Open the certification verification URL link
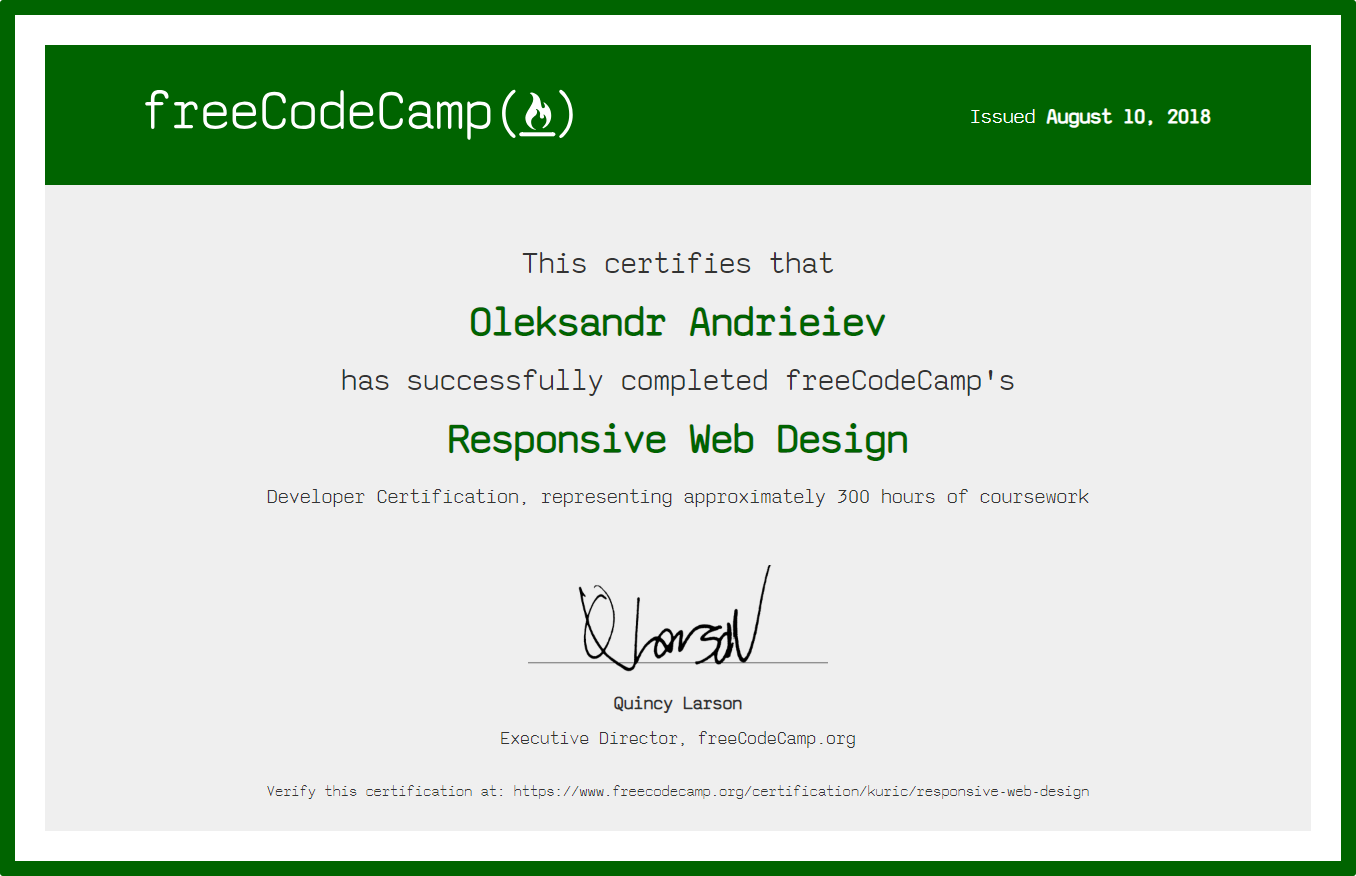 pyautogui.click(x=800, y=791)
